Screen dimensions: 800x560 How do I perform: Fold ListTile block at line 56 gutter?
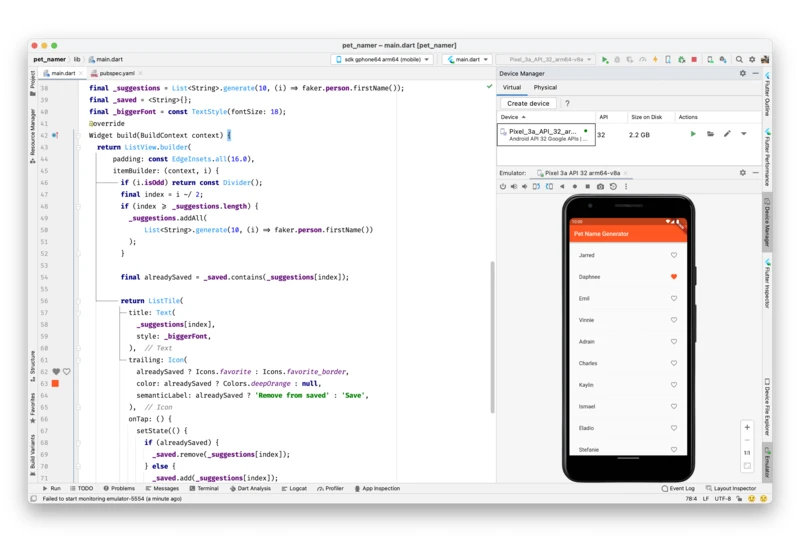tap(79, 301)
